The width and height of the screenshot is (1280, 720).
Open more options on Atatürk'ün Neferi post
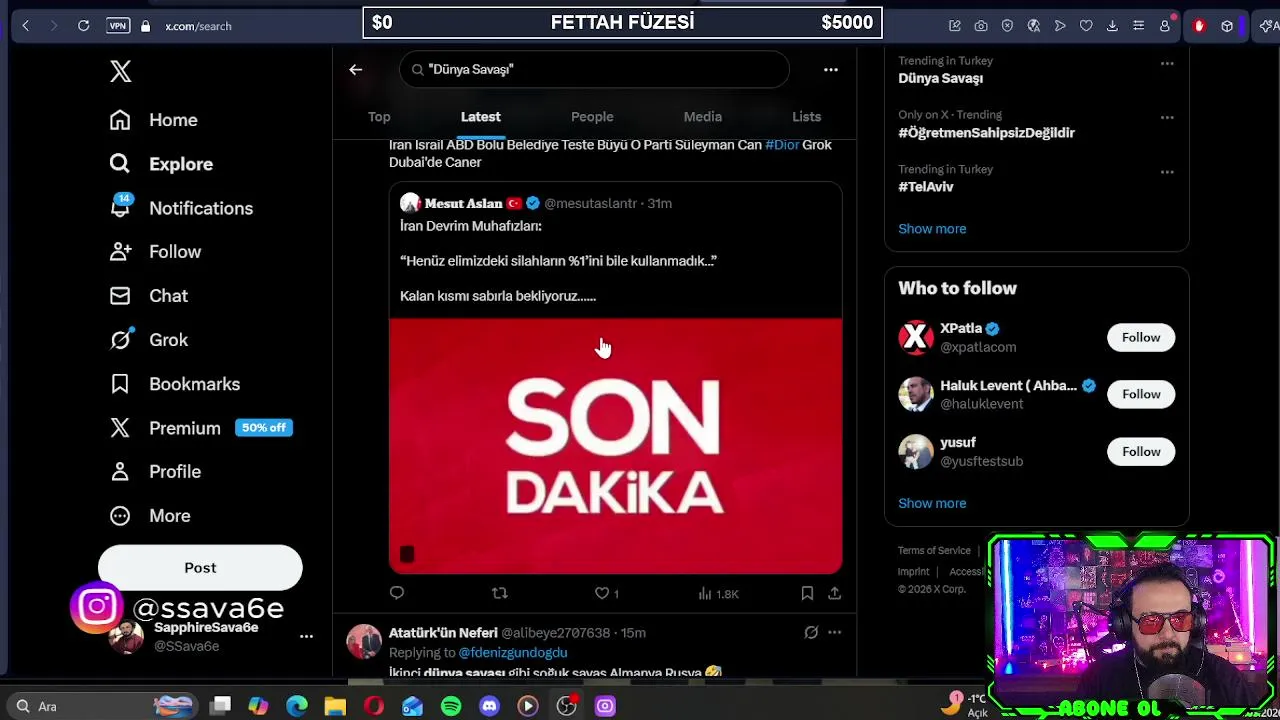tap(834, 632)
